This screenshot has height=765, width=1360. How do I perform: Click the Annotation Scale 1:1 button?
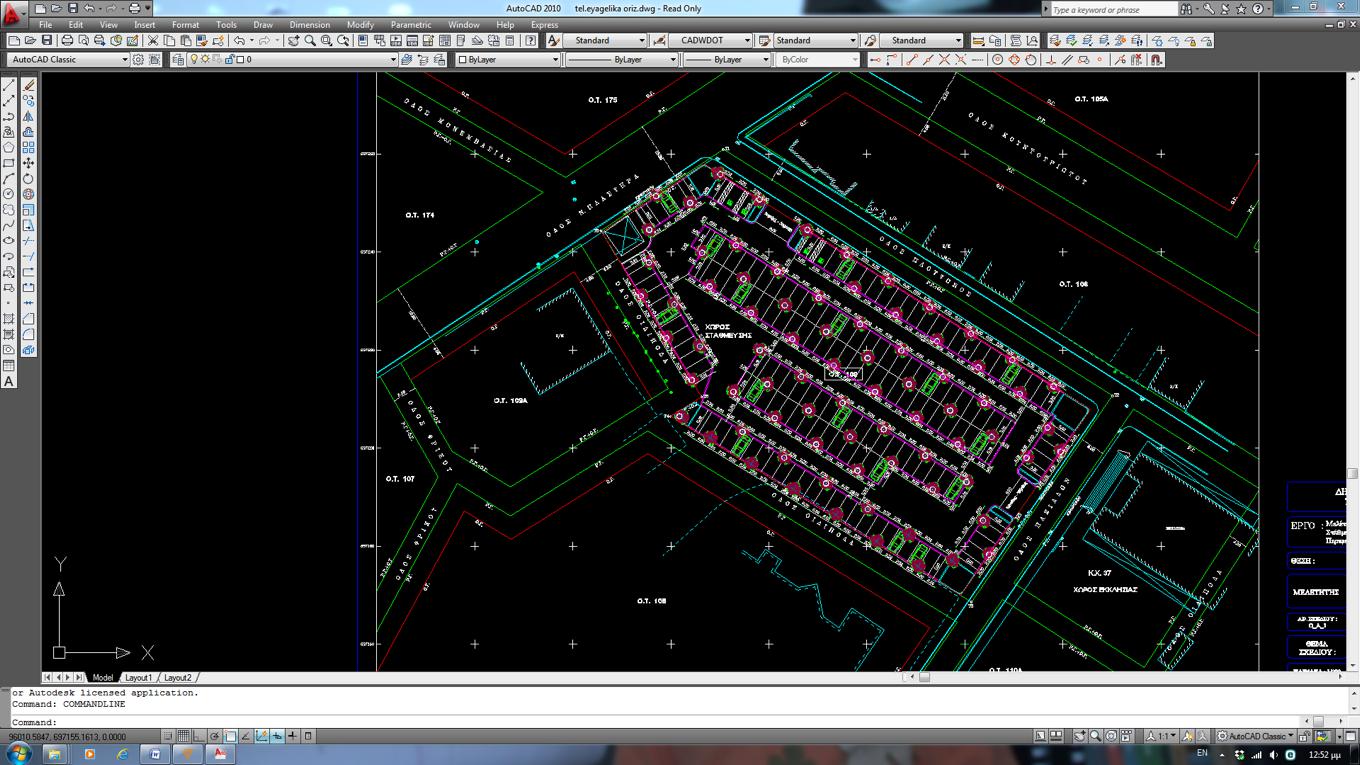(1161, 736)
